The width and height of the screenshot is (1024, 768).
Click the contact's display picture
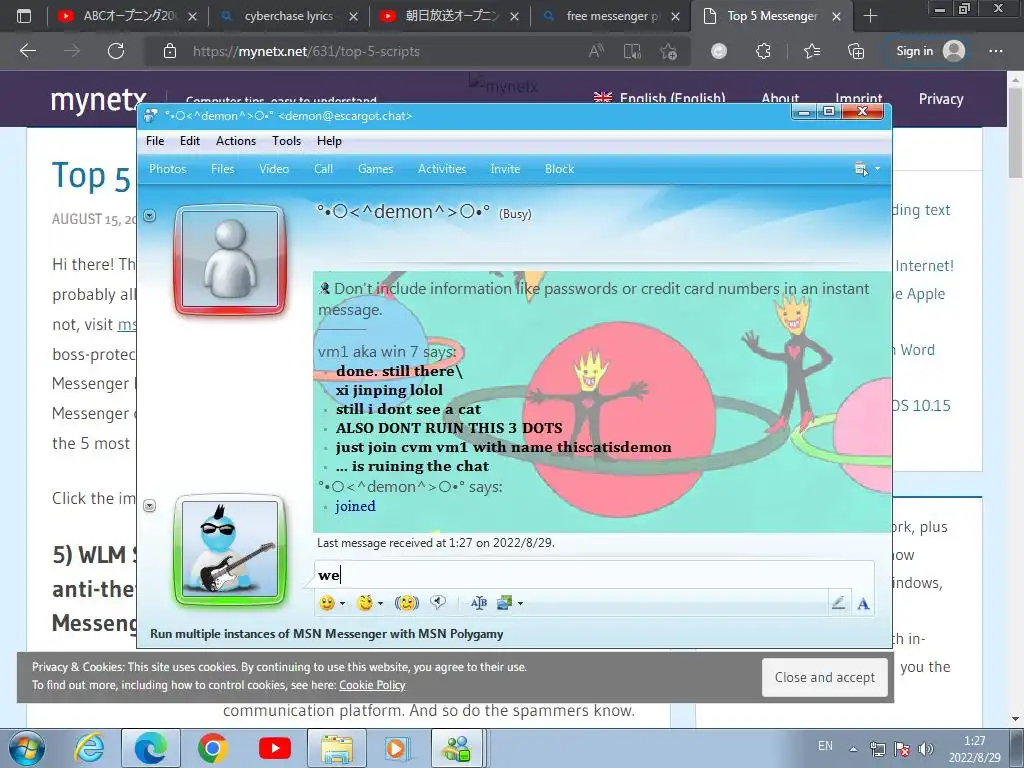[x=230, y=259]
